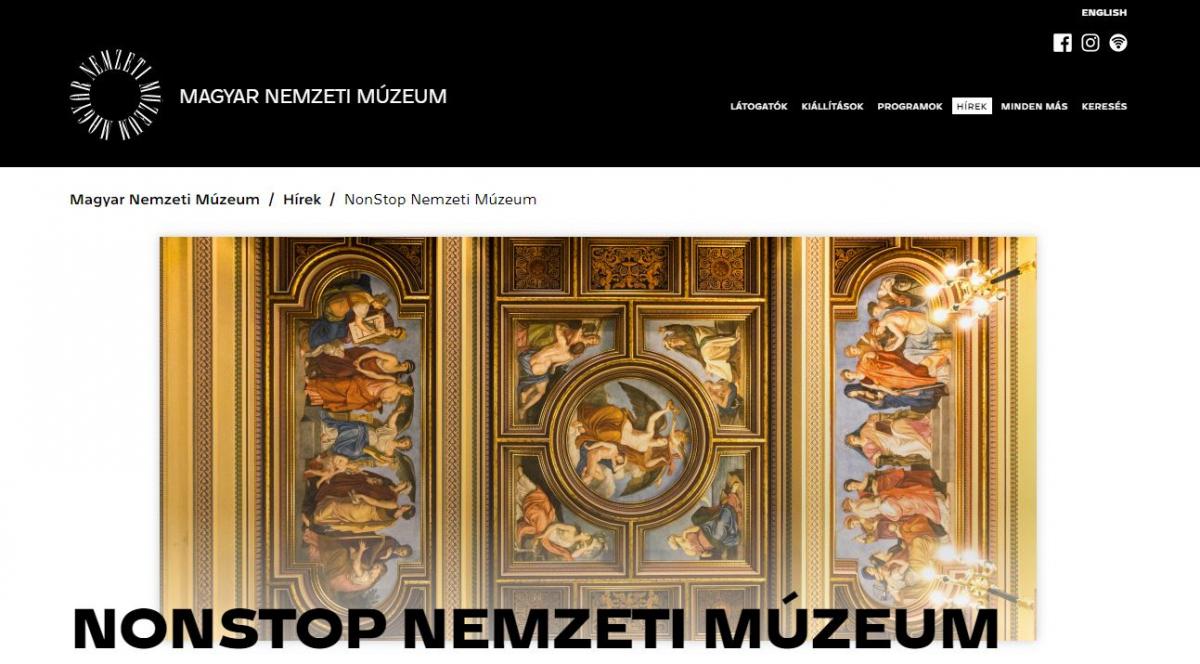This screenshot has width=1200, height=664.
Task: Open the Kiállítások menu
Action: [x=832, y=106]
